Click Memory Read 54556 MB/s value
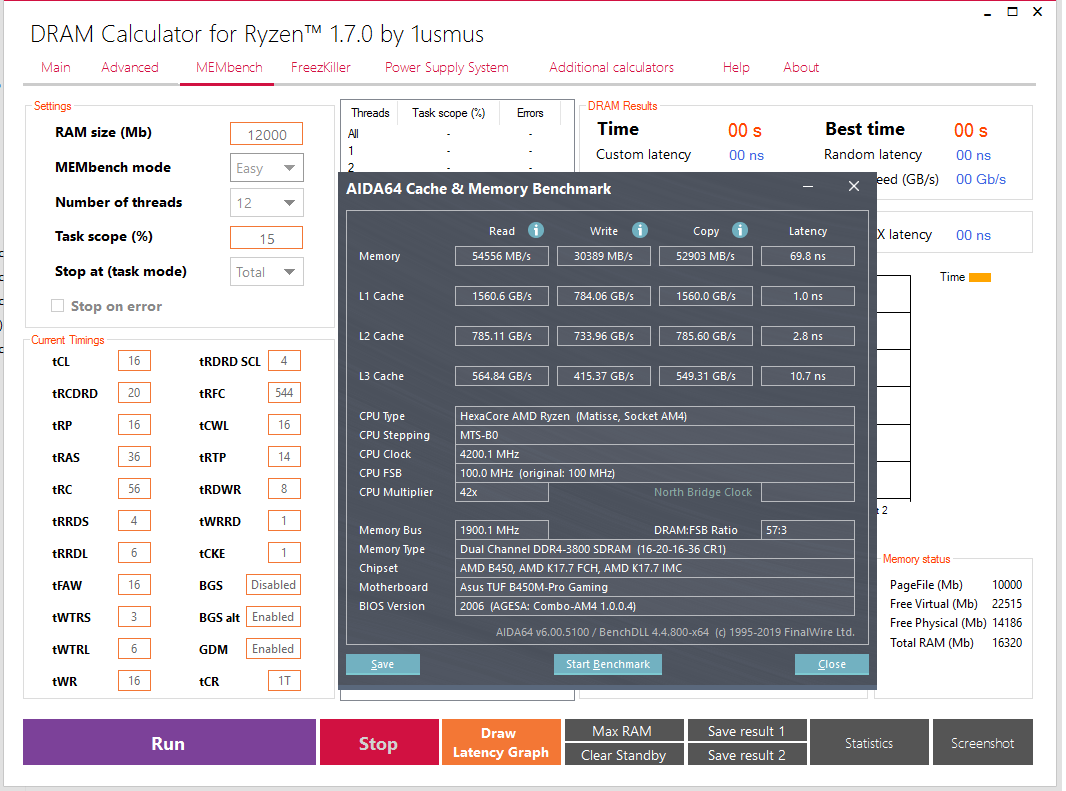The width and height of the screenshot is (1066, 791). pyautogui.click(x=502, y=256)
